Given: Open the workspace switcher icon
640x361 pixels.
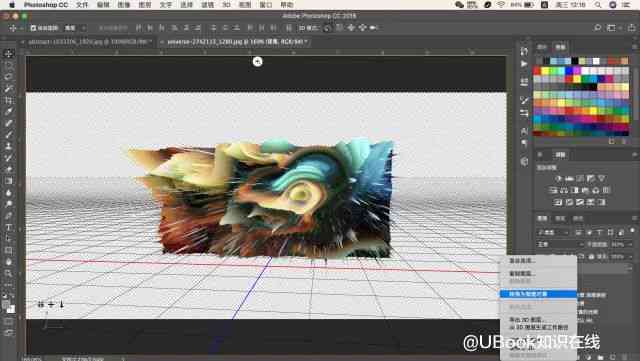Looking at the screenshot, I should tap(611, 28).
